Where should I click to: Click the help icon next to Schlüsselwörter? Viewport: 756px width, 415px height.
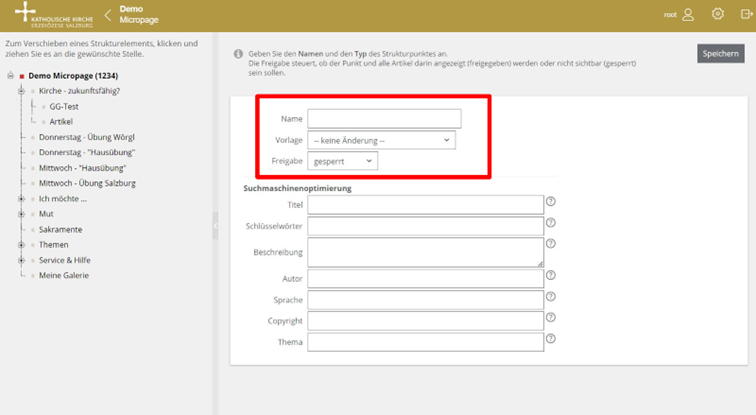point(551,224)
